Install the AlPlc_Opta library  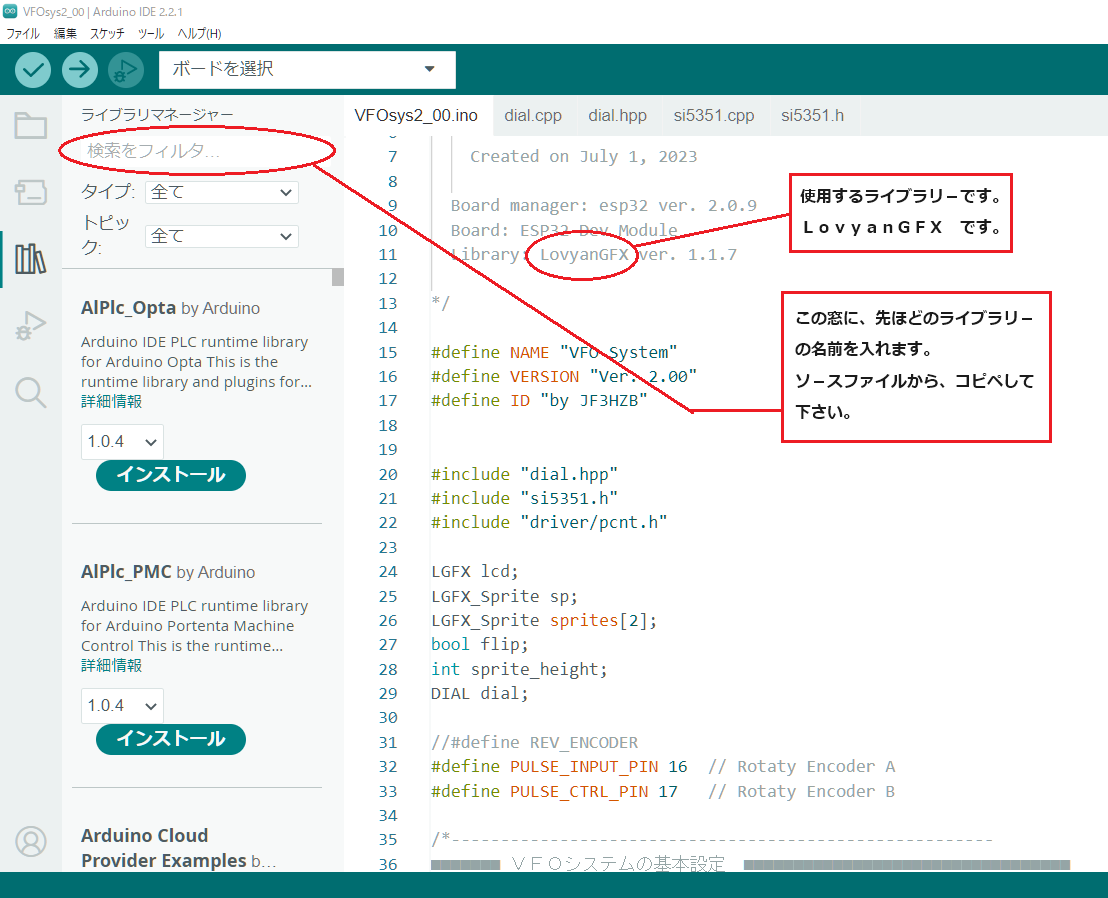pos(171,475)
